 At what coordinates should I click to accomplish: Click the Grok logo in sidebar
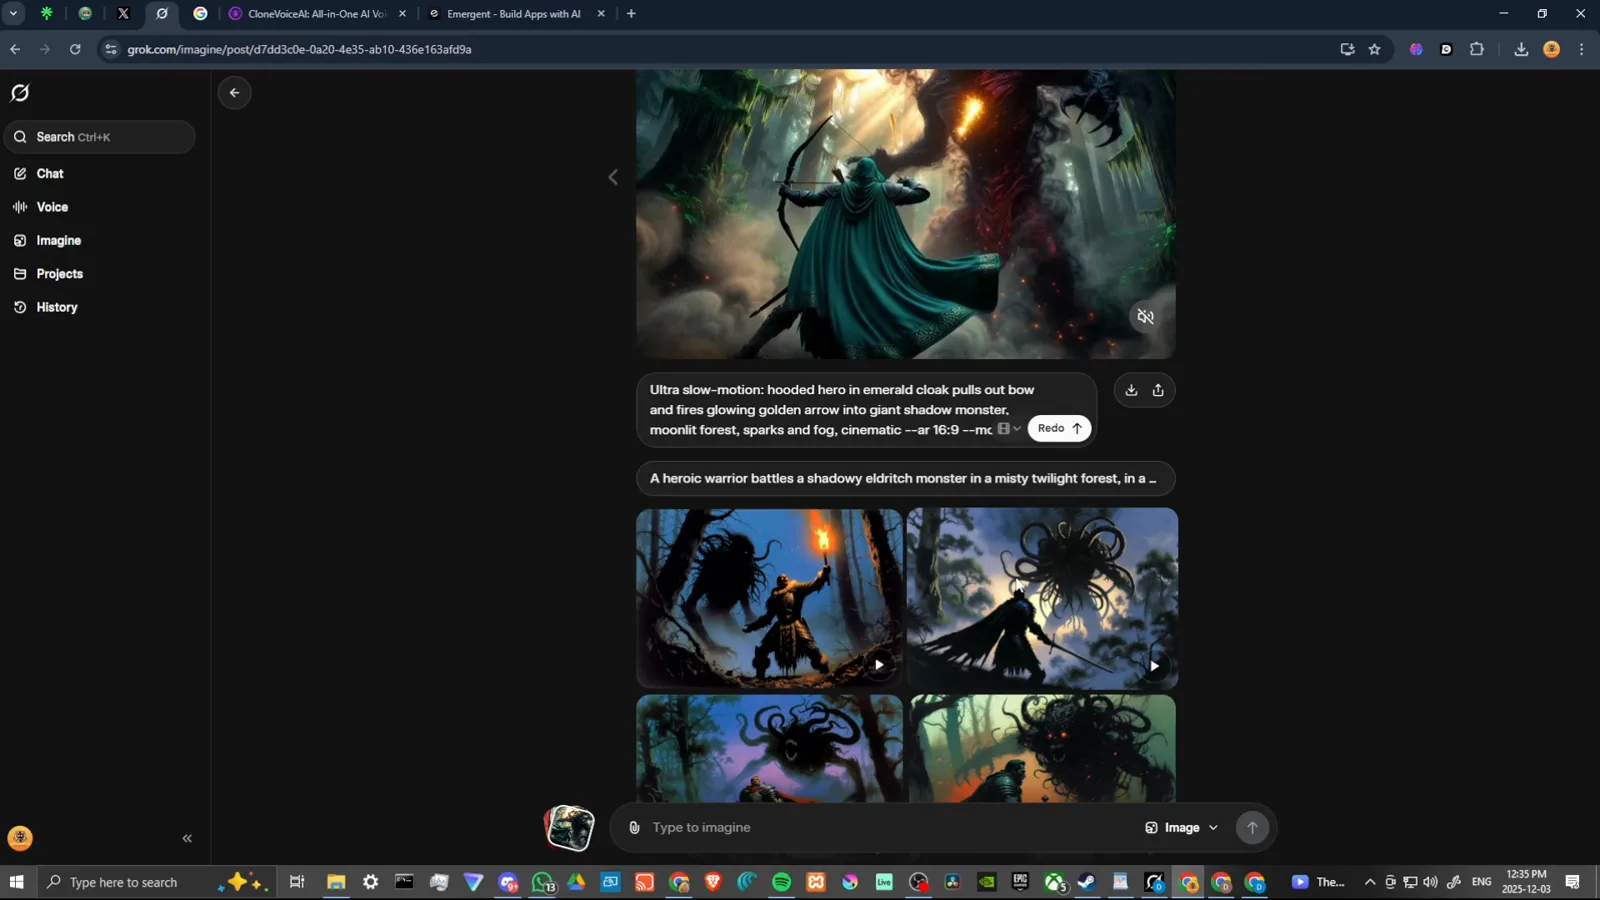pyautogui.click(x=20, y=93)
